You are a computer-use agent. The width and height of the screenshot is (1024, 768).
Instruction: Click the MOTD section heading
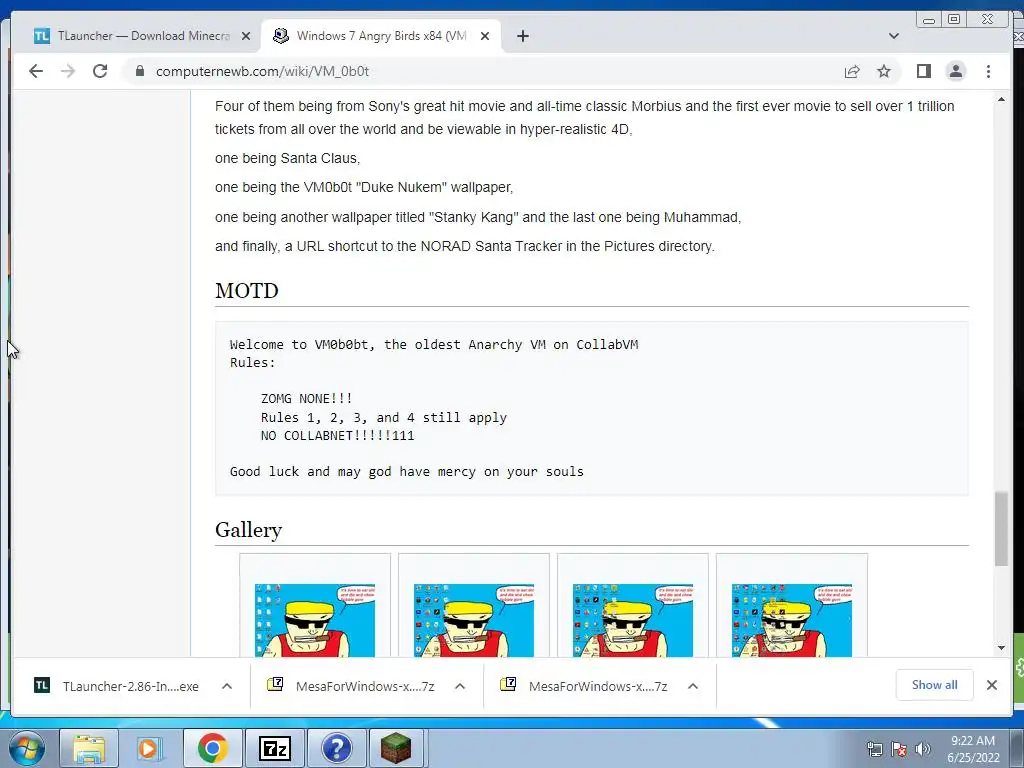[x=247, y=291]
